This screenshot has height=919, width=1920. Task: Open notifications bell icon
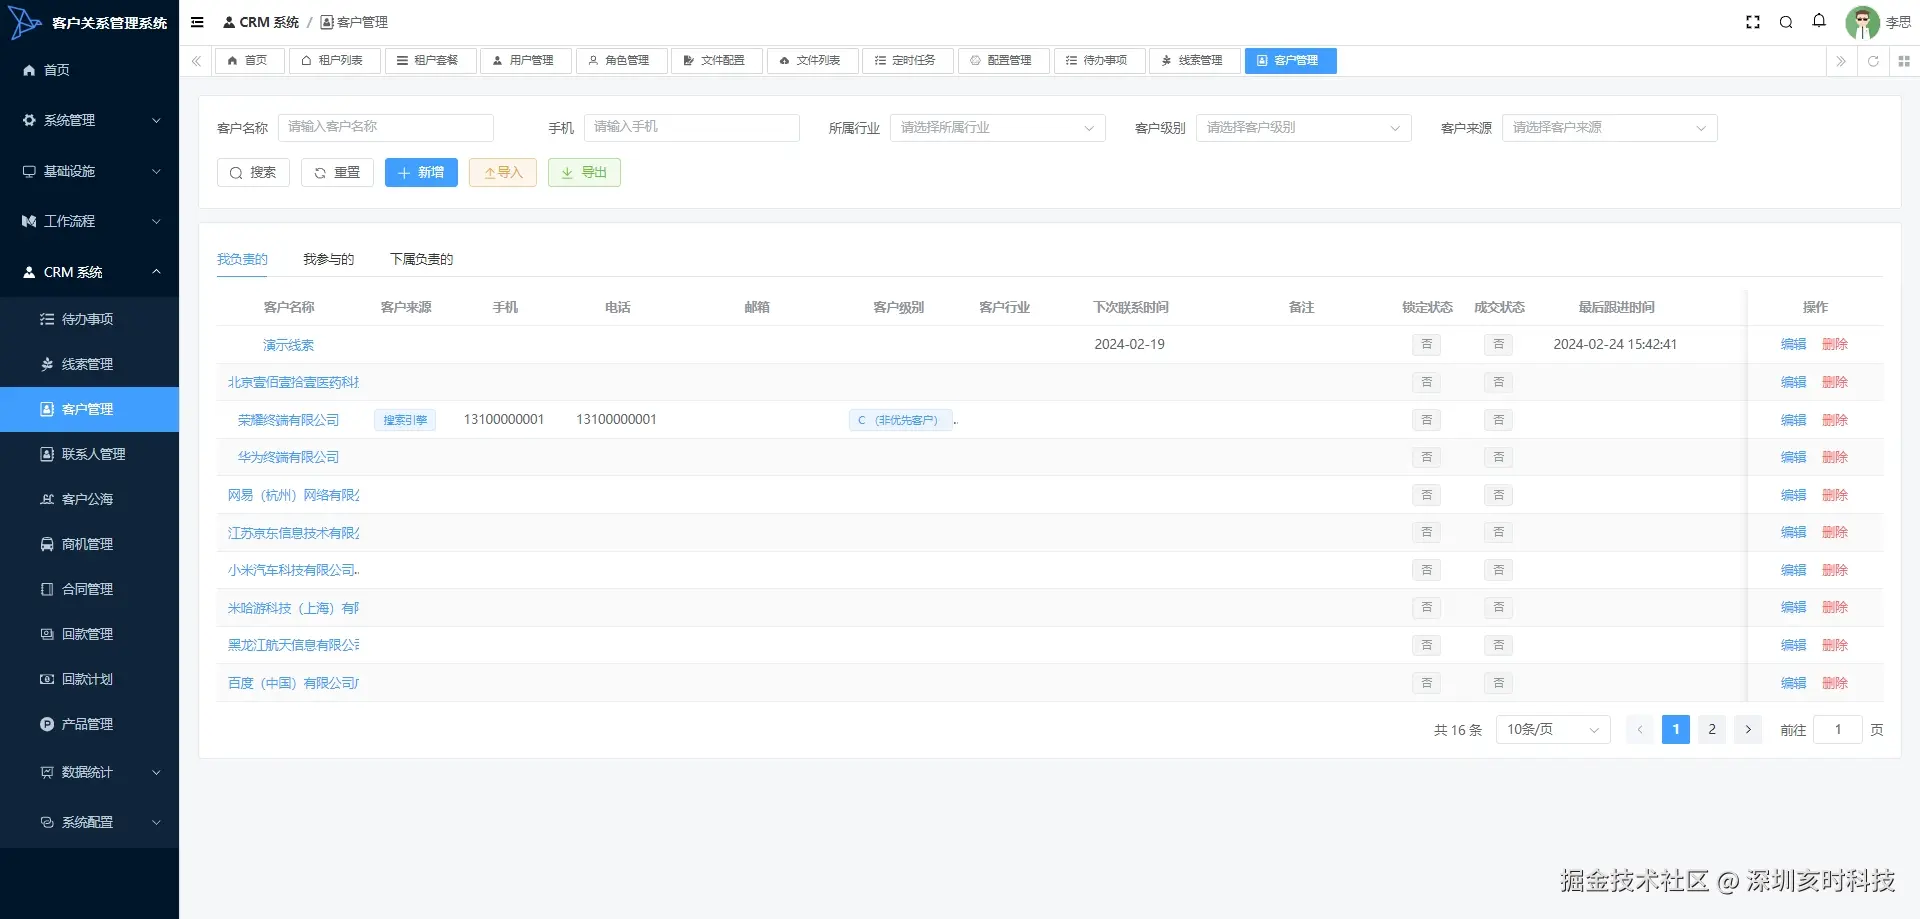[1819, 21]
